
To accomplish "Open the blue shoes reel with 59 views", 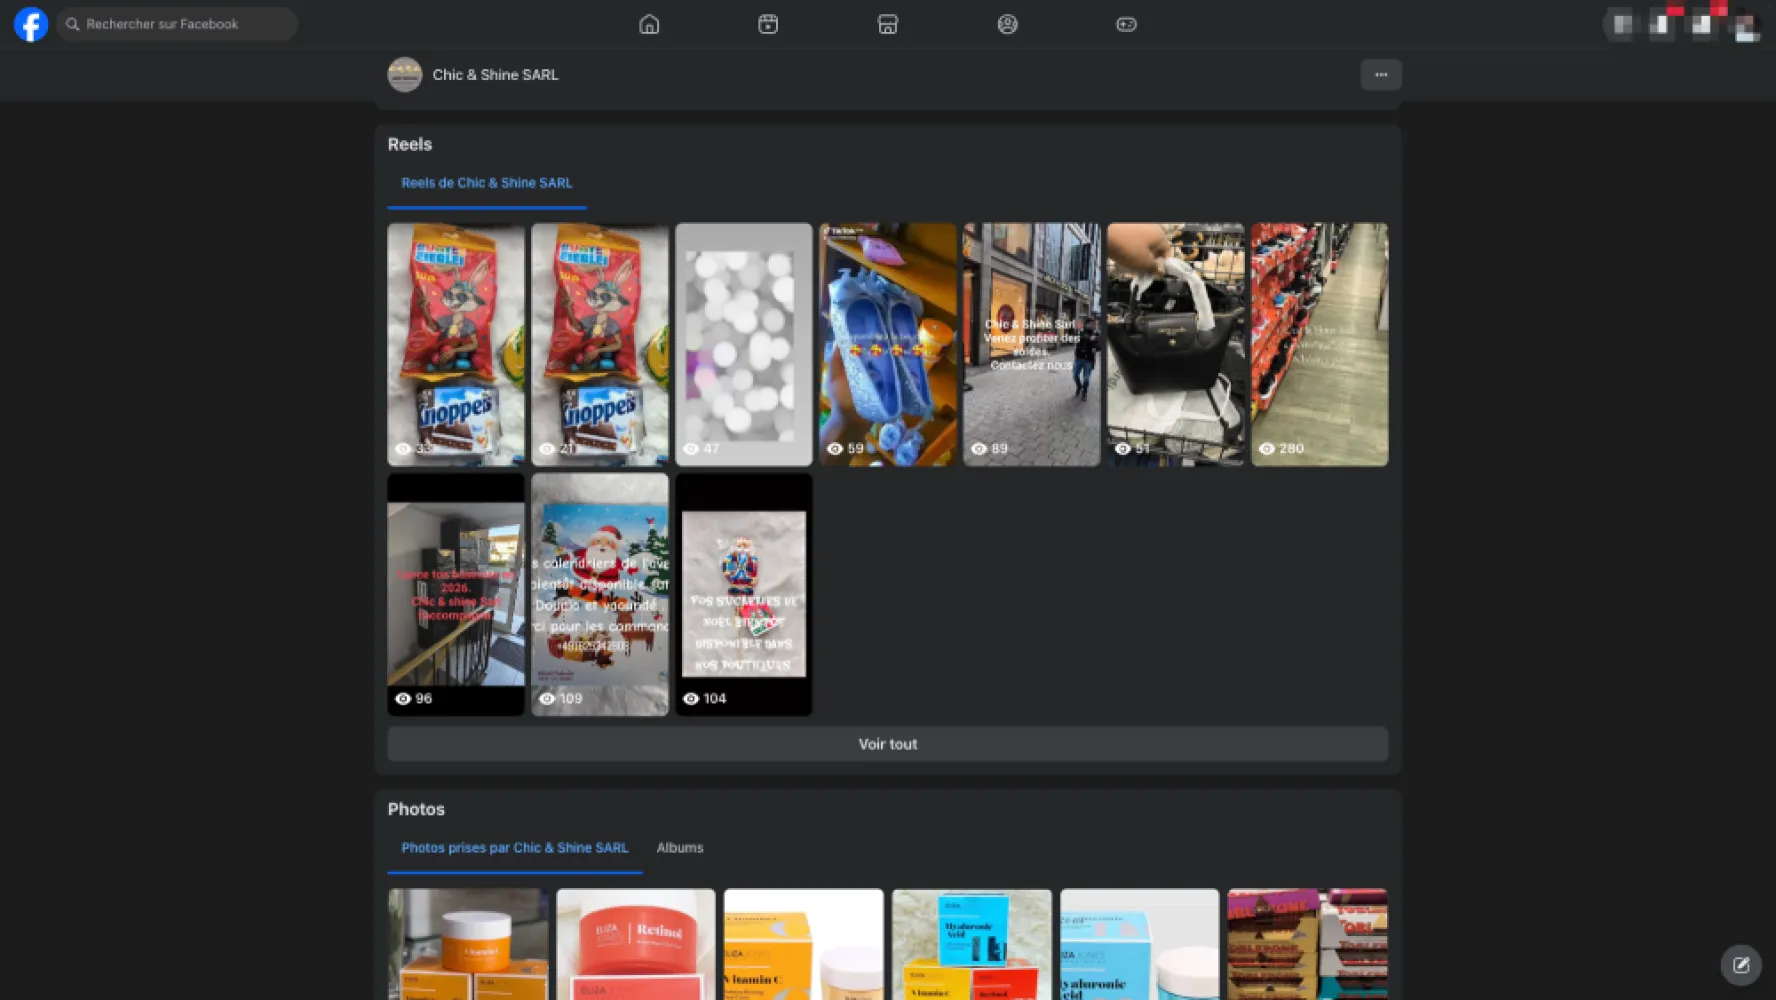I will pyautogui.click(x=887, y=344).
